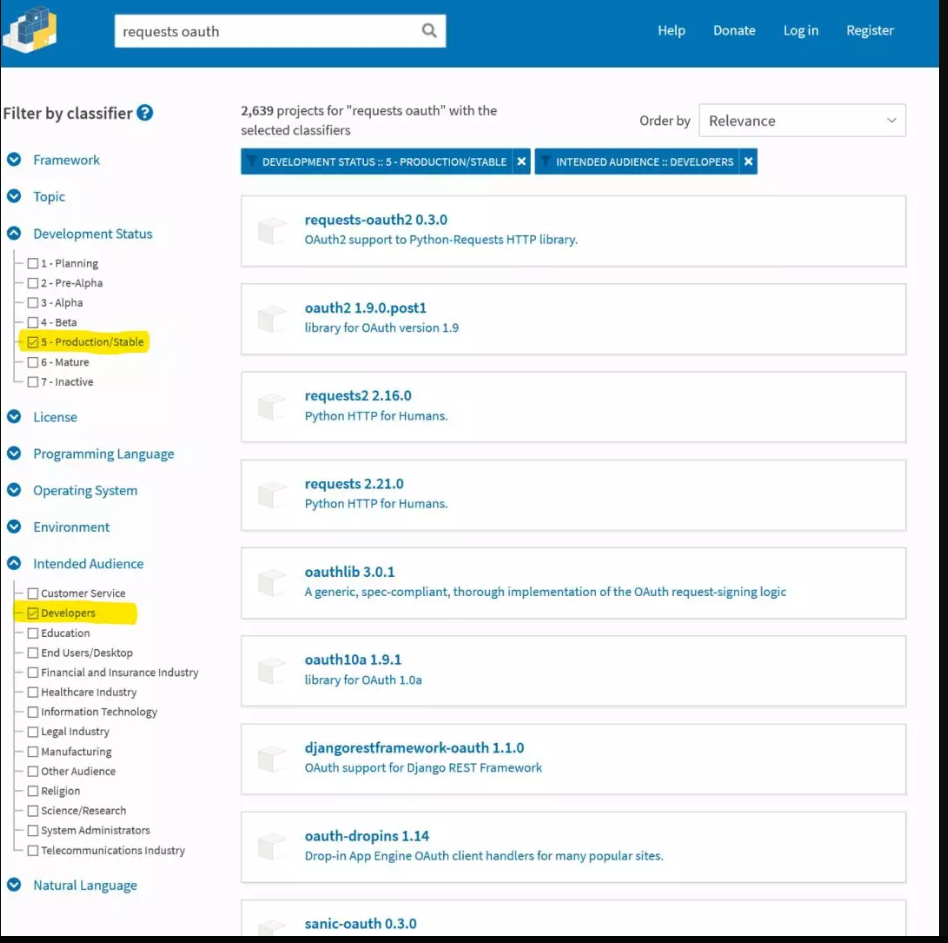Open the Order by Relevance dropdown
This screenshot has height=943, width=948.
click(802, 121)
